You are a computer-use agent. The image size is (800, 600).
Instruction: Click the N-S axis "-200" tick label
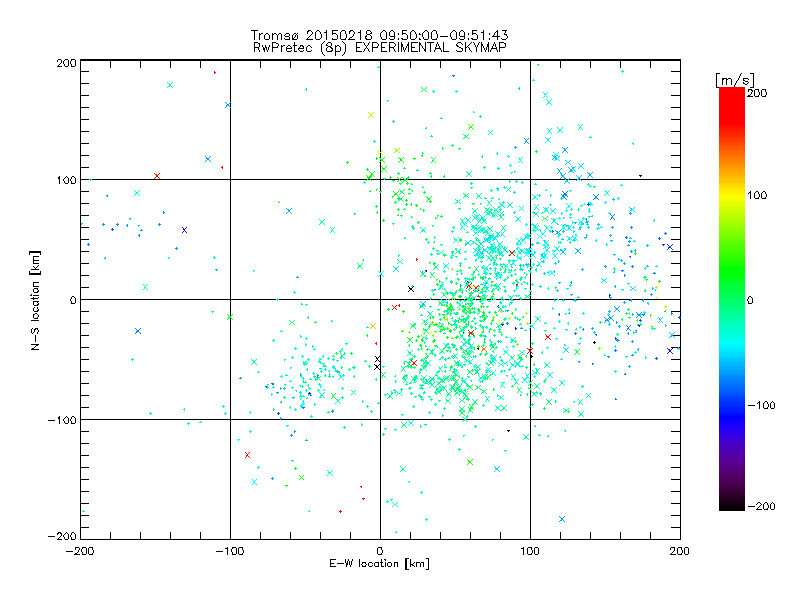[62, 536]
